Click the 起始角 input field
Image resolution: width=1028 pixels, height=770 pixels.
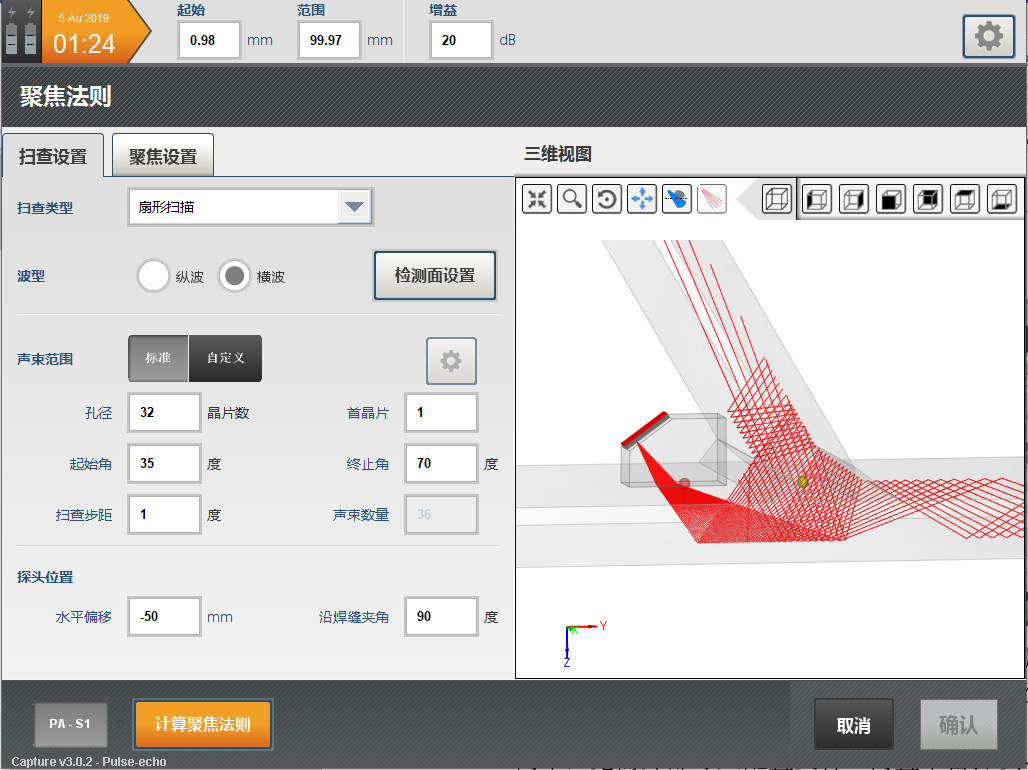[x=164, y=464]
